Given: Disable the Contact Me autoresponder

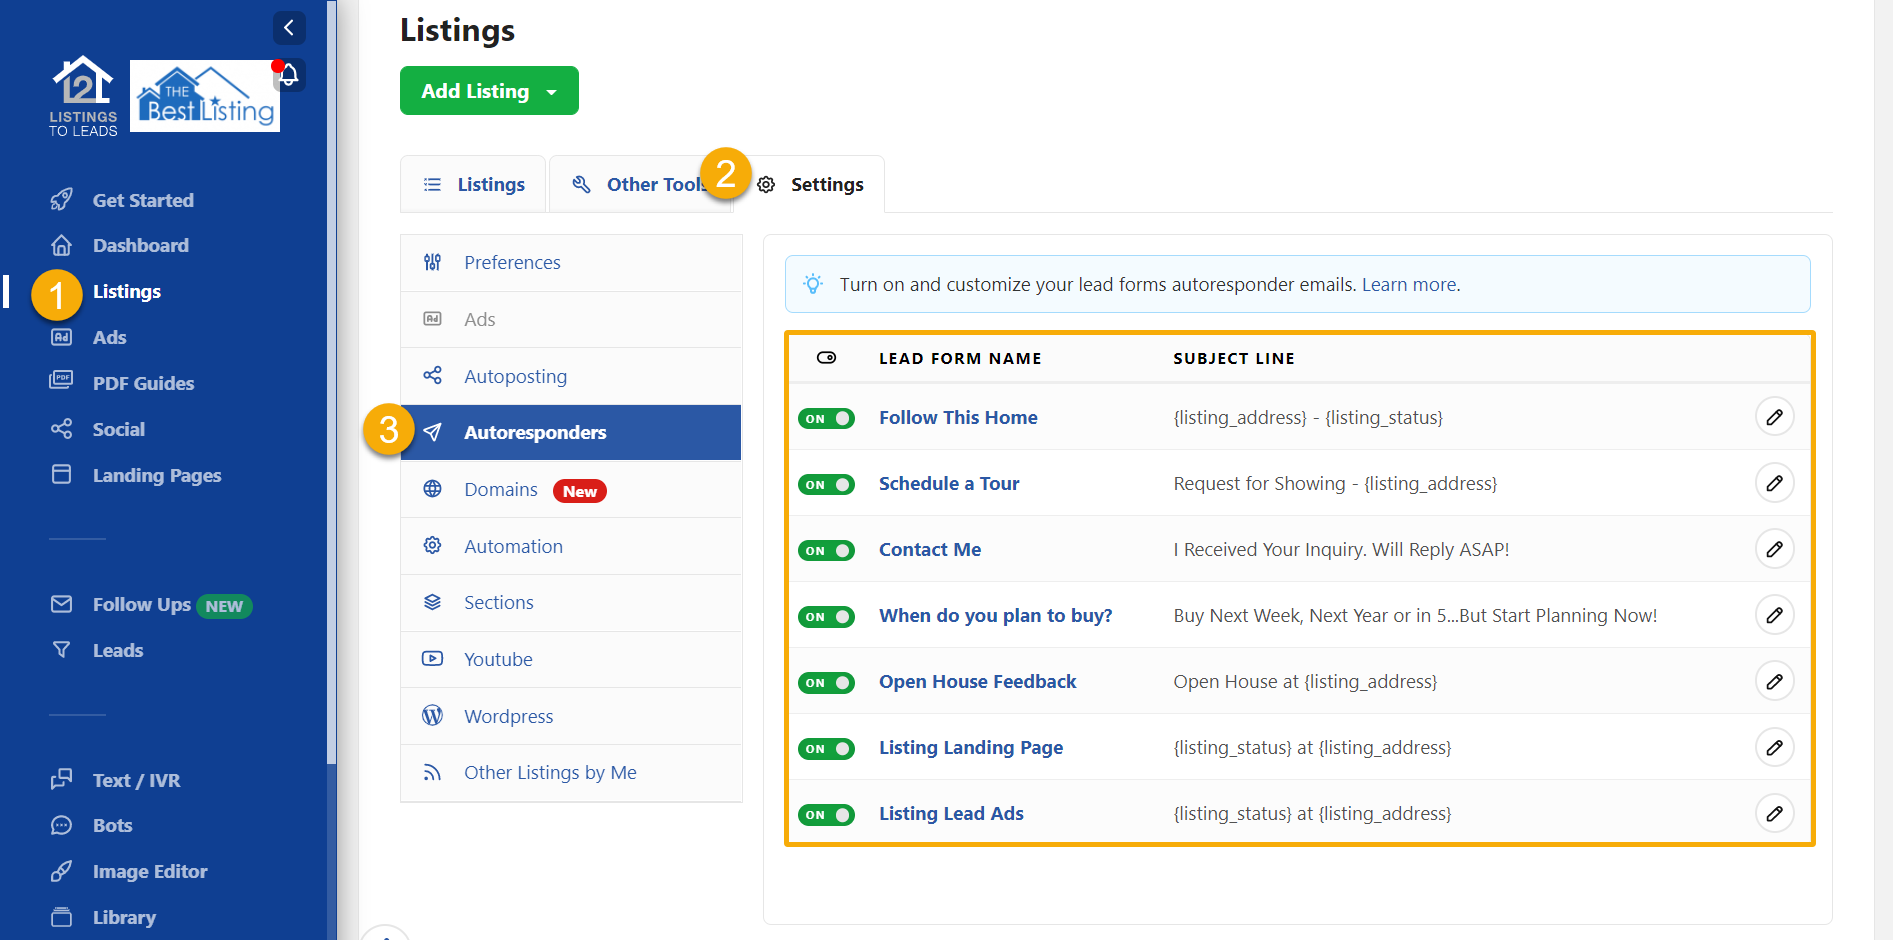Looking at the screenshot, I should point(826,550).
